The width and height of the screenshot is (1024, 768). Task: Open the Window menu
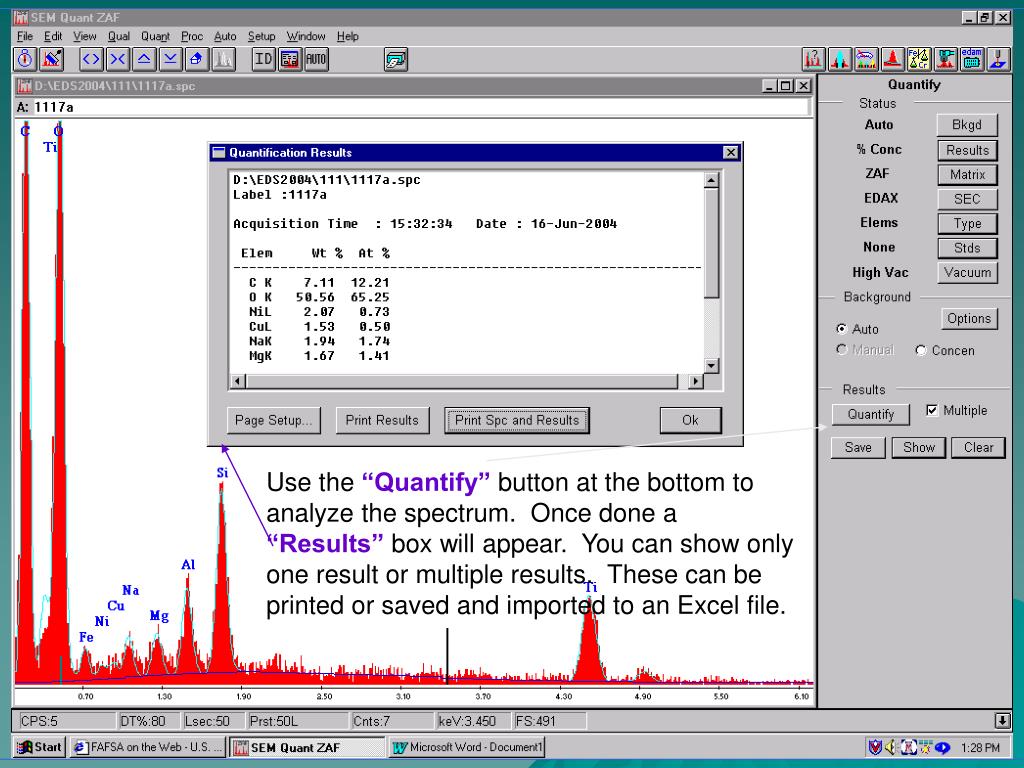tap(306, 37)
